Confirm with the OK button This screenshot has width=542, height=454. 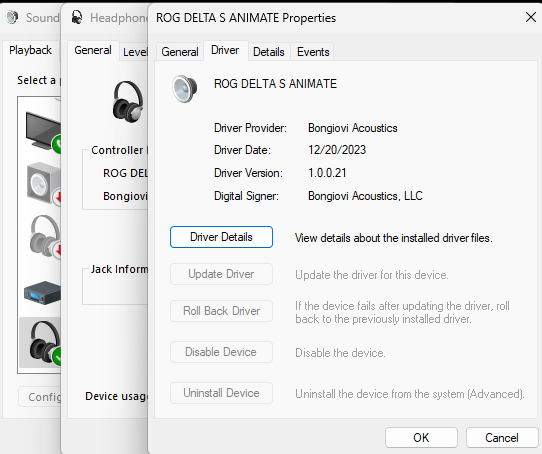point(421,438)
